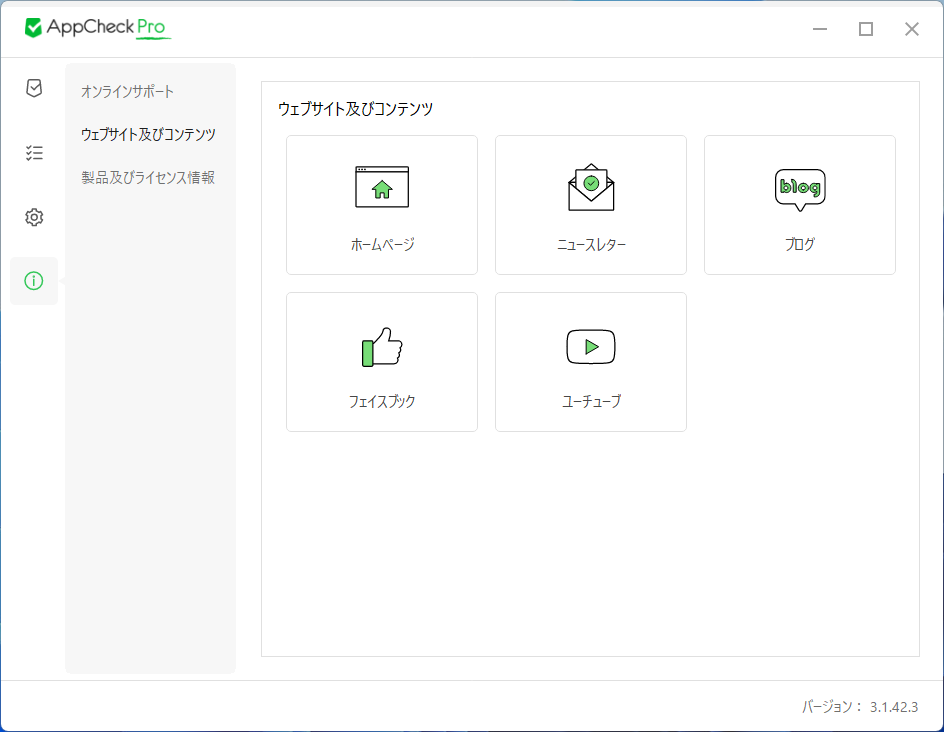Switch to オンラインサポート section
The width and height of the screenshot is (944, 732).
click(x=127, y=92)
